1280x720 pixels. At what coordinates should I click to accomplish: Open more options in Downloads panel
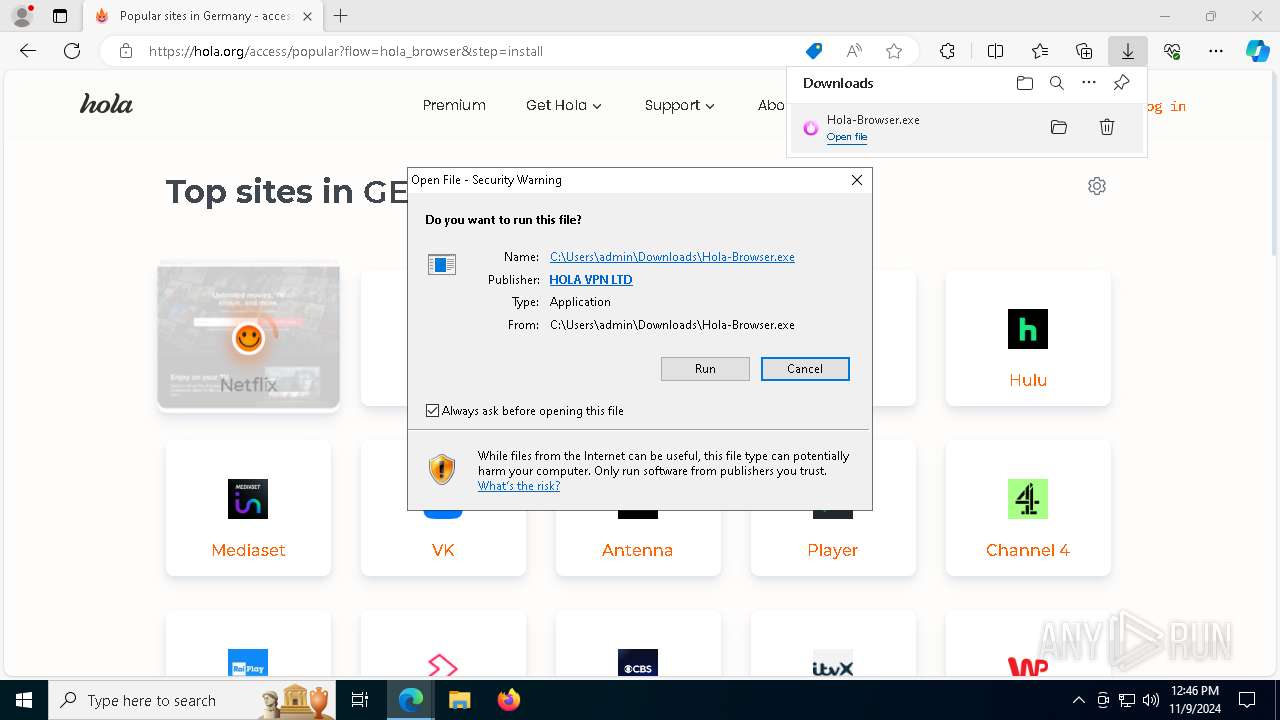(1089, 83)
